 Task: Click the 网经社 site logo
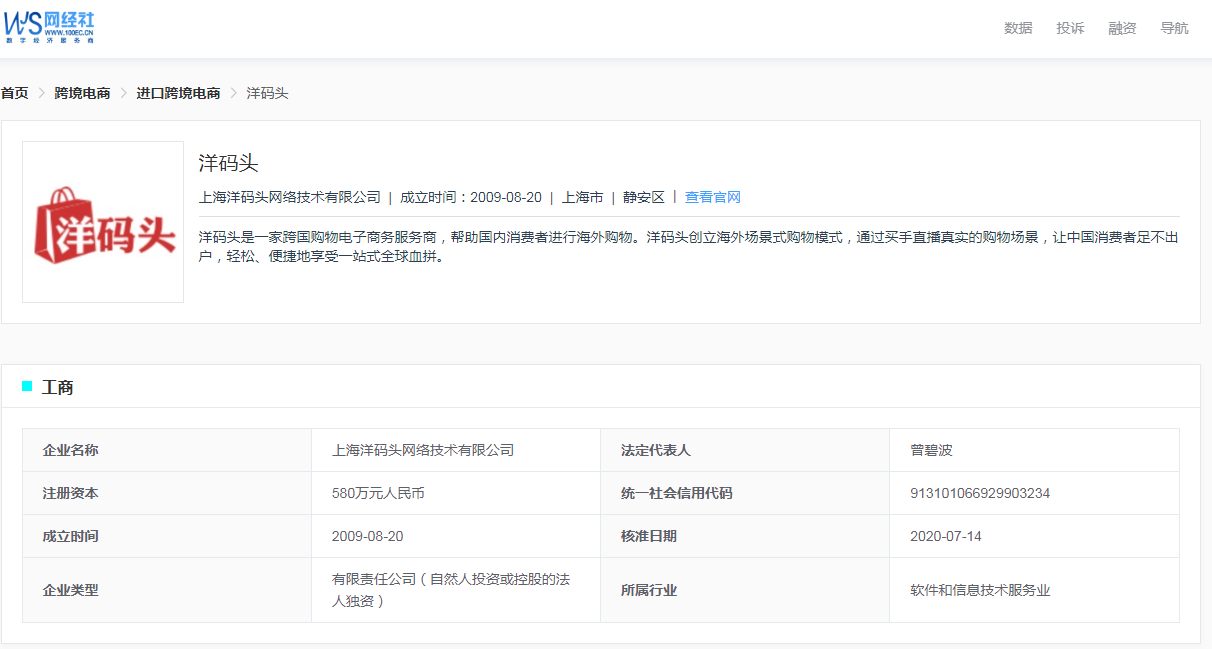[50, 27]
